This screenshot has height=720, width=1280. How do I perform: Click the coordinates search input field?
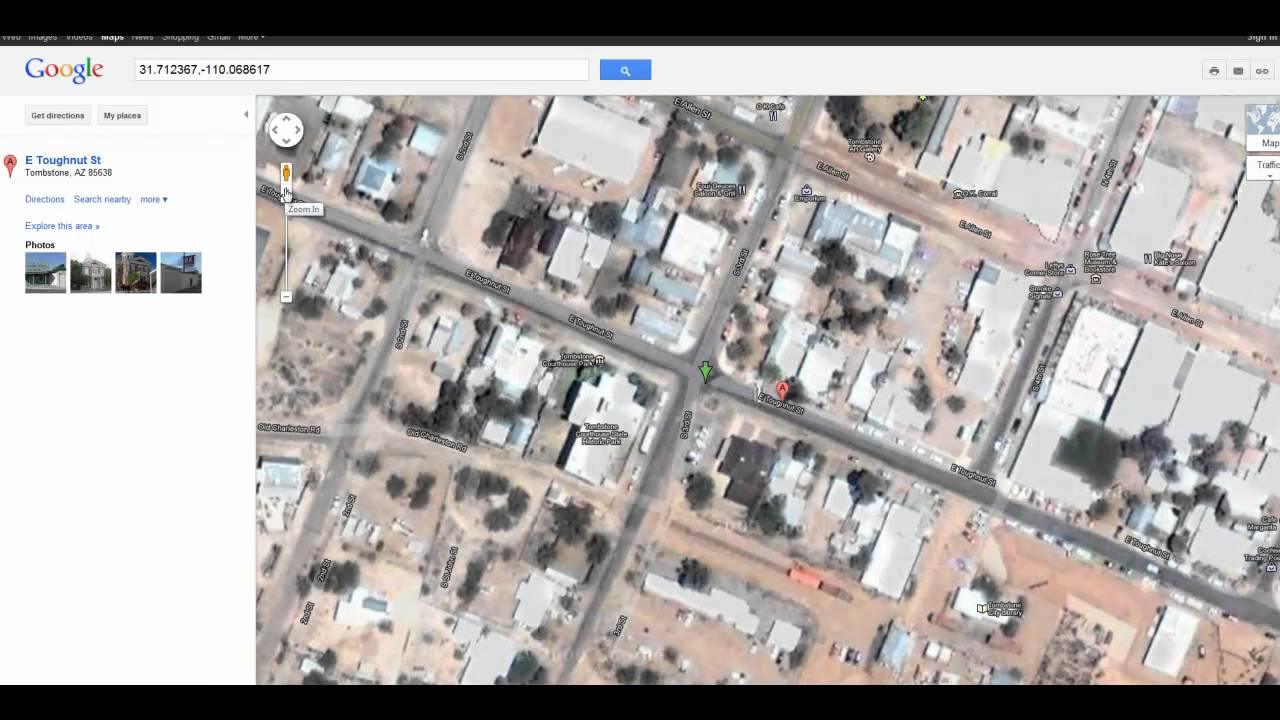(362, 70)
